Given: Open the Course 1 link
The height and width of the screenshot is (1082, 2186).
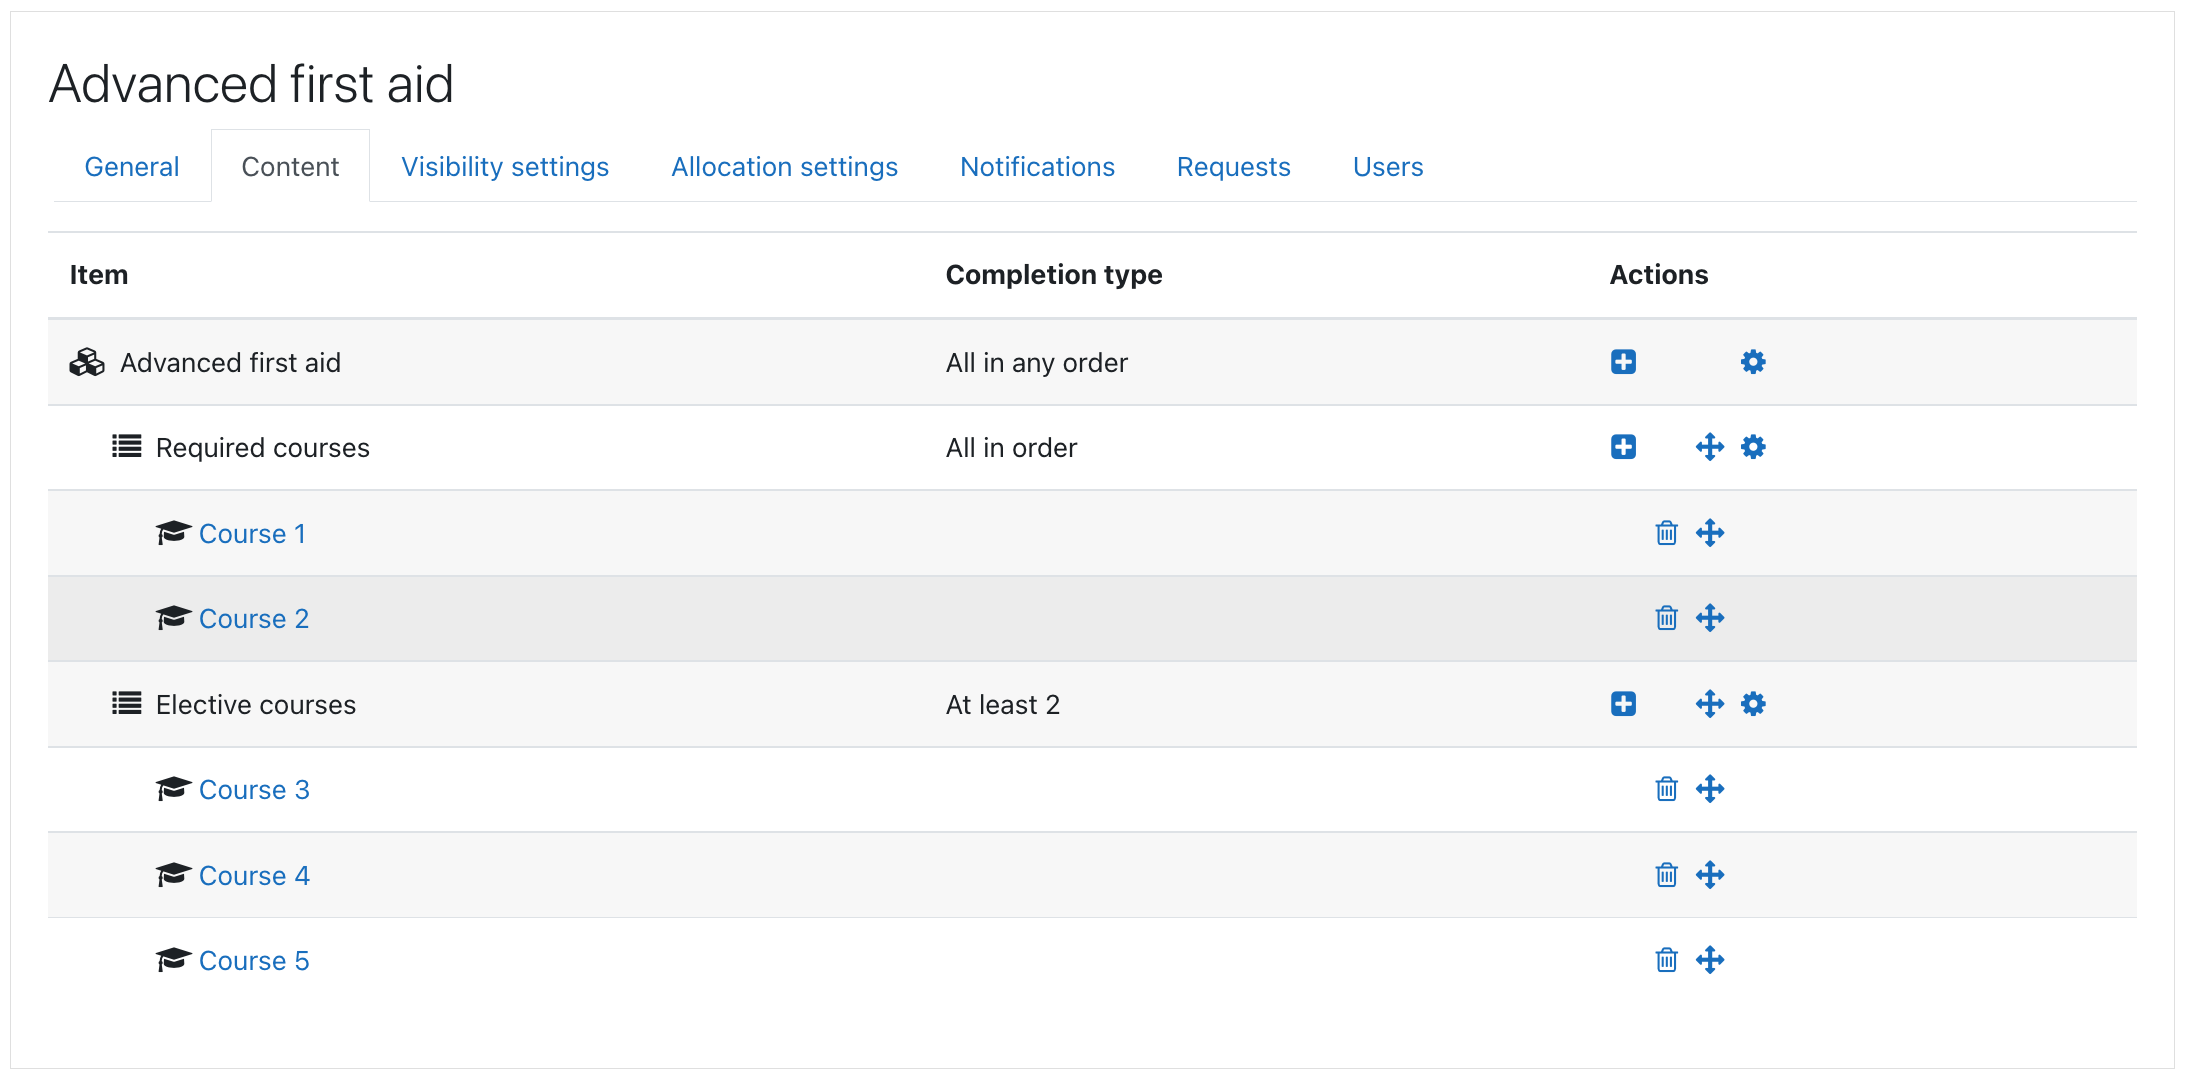Looking at the screenshot, I should click(252, 534).
